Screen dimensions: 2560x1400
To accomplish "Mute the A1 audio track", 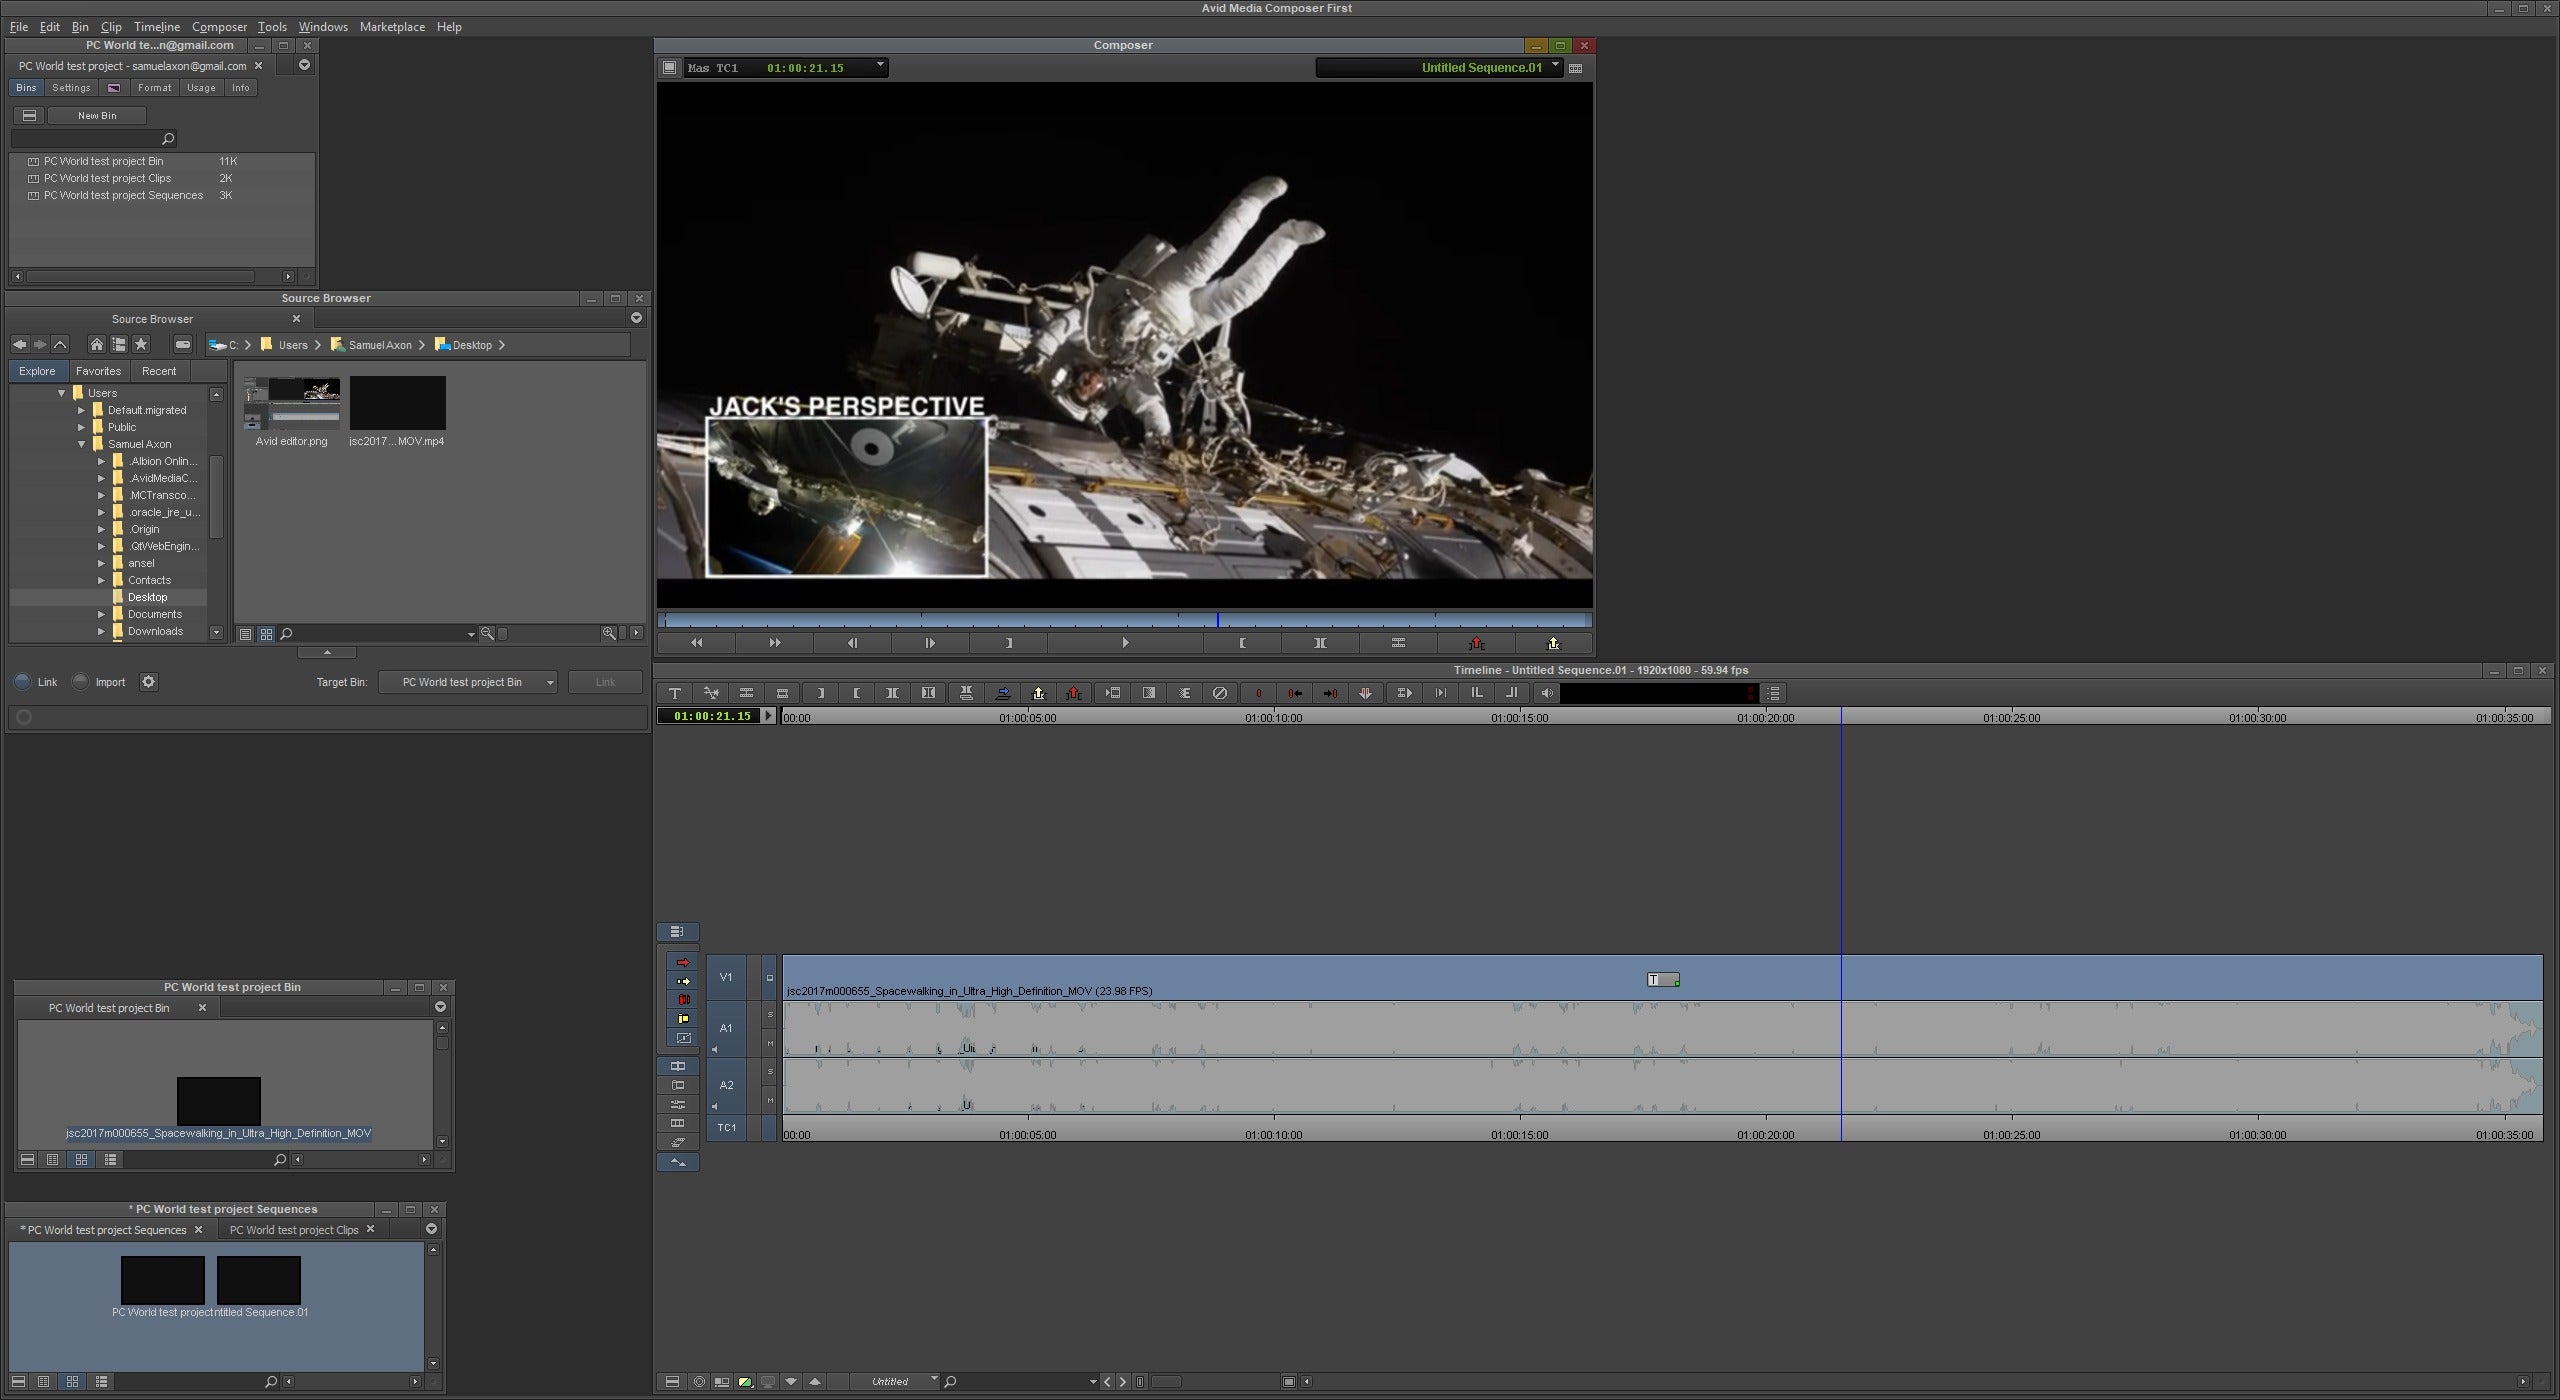I will tap(770, 1044).
